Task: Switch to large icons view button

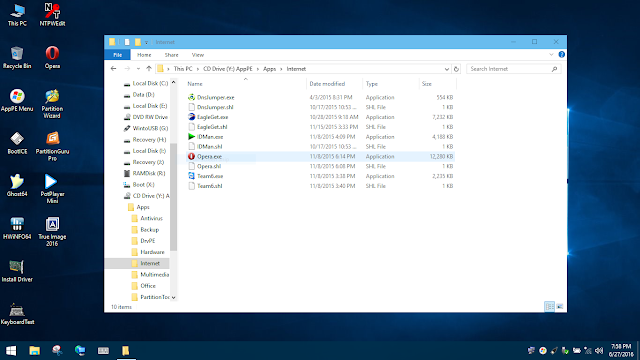Action: coord(560,307)
